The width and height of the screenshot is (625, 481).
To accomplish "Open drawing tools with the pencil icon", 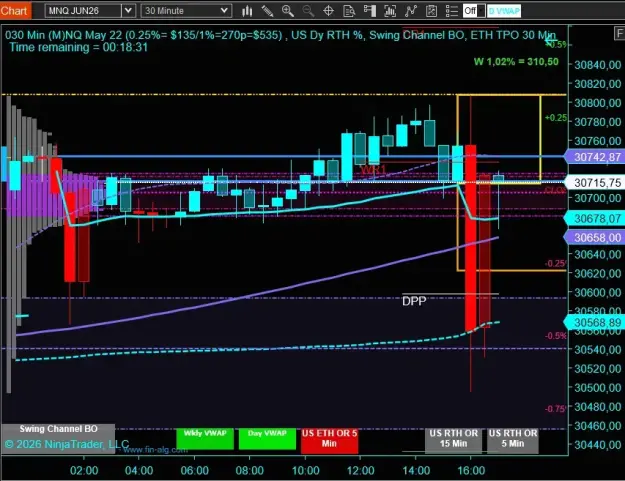I will (267, 11).
